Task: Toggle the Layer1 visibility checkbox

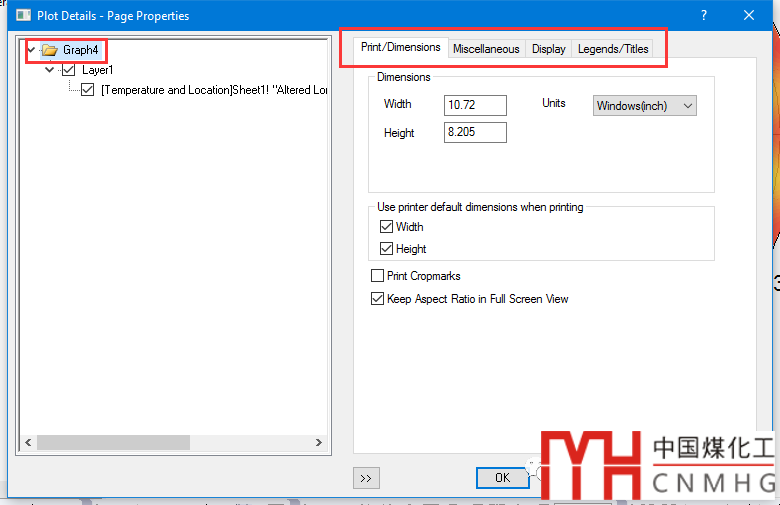Action: coord(69,70)
